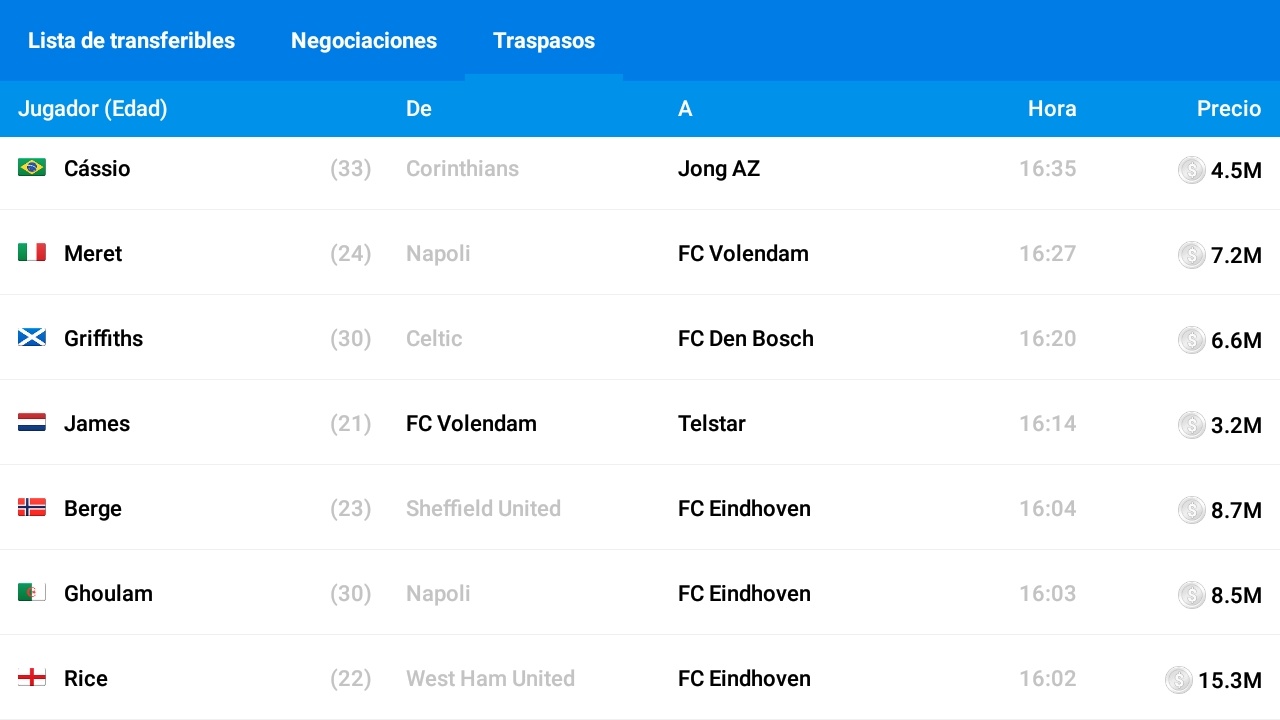The image size is (1280, 720).
Task: Open the Lista de transferibles tab
Action: tap(131, 41)
